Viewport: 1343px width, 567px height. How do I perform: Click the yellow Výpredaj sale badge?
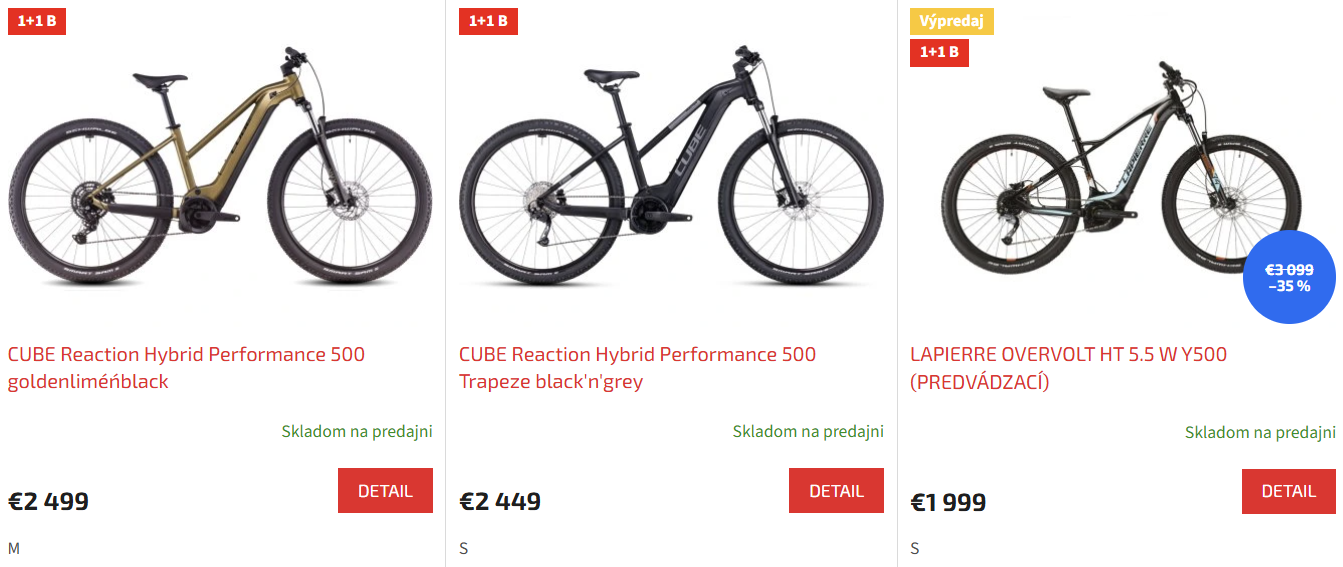click(x=951, y=21)
